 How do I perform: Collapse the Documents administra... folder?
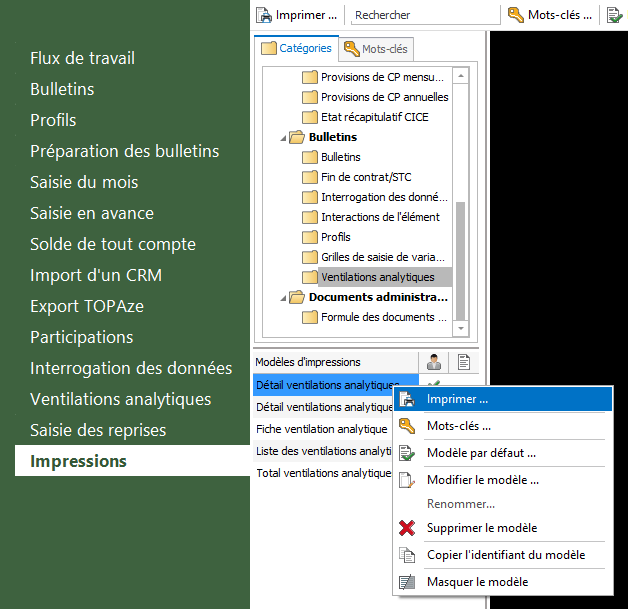[x=283, y=298]
